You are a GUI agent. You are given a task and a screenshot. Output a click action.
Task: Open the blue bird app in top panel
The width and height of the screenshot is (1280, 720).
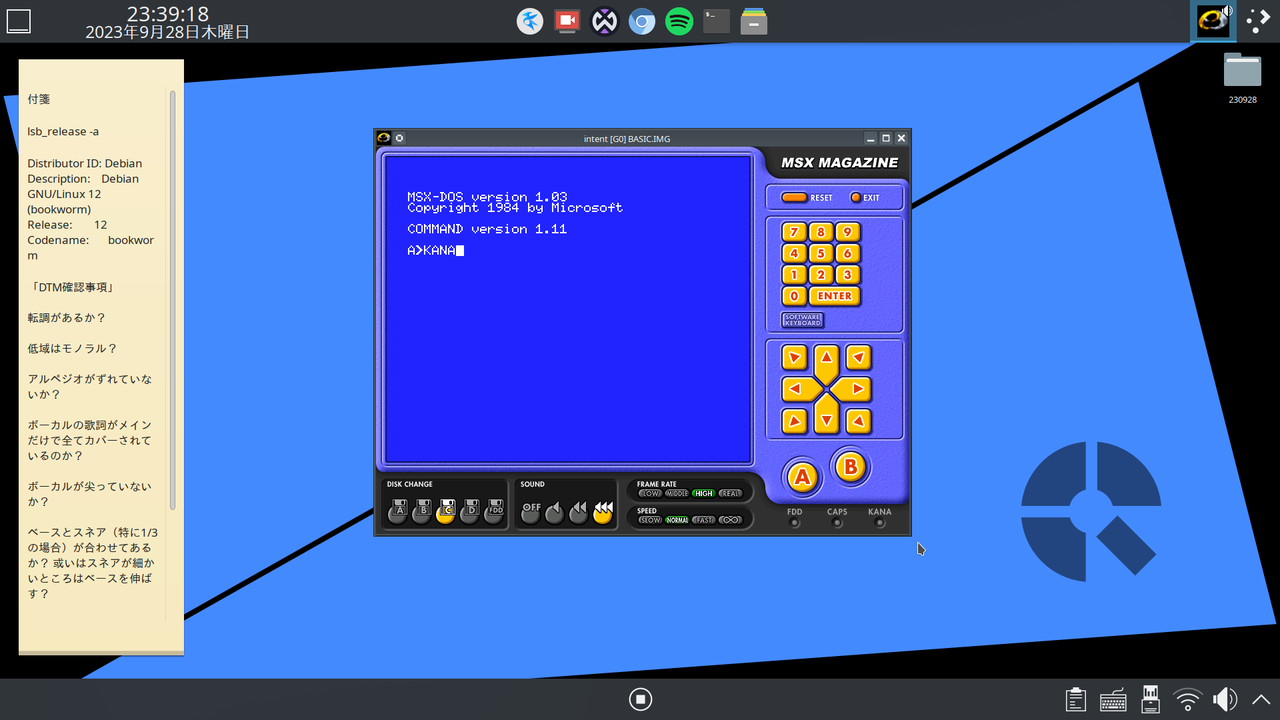pyautogui.click(x=530, y=21)
